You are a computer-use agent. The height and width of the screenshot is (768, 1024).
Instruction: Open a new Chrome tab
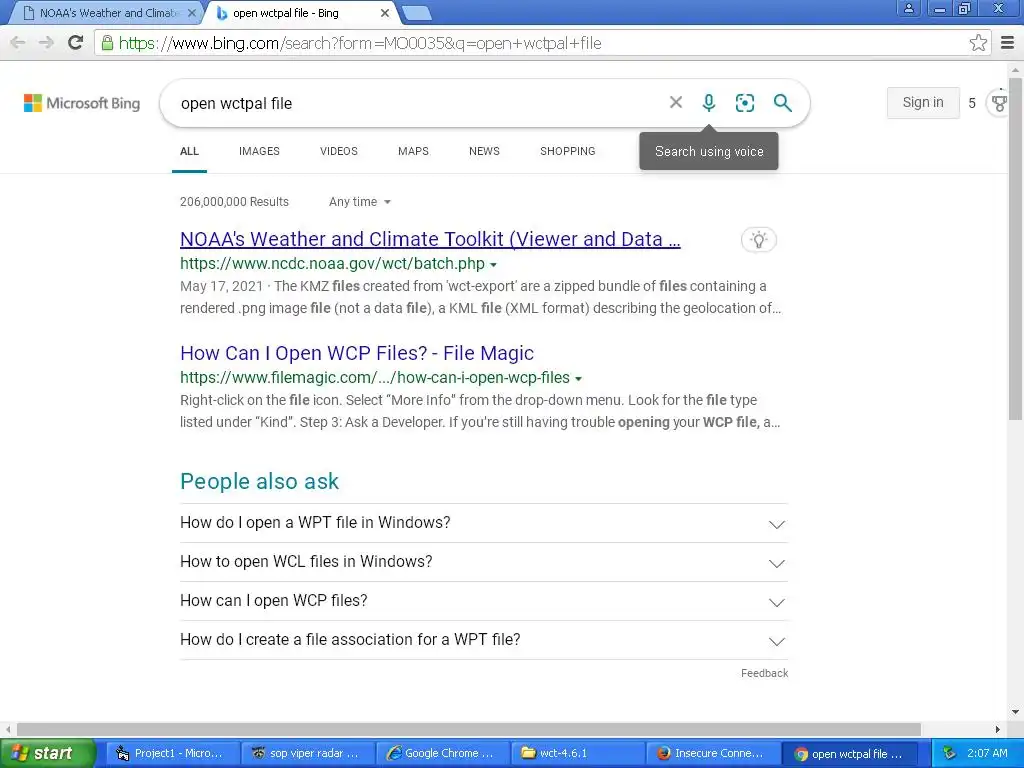(416, 12)
